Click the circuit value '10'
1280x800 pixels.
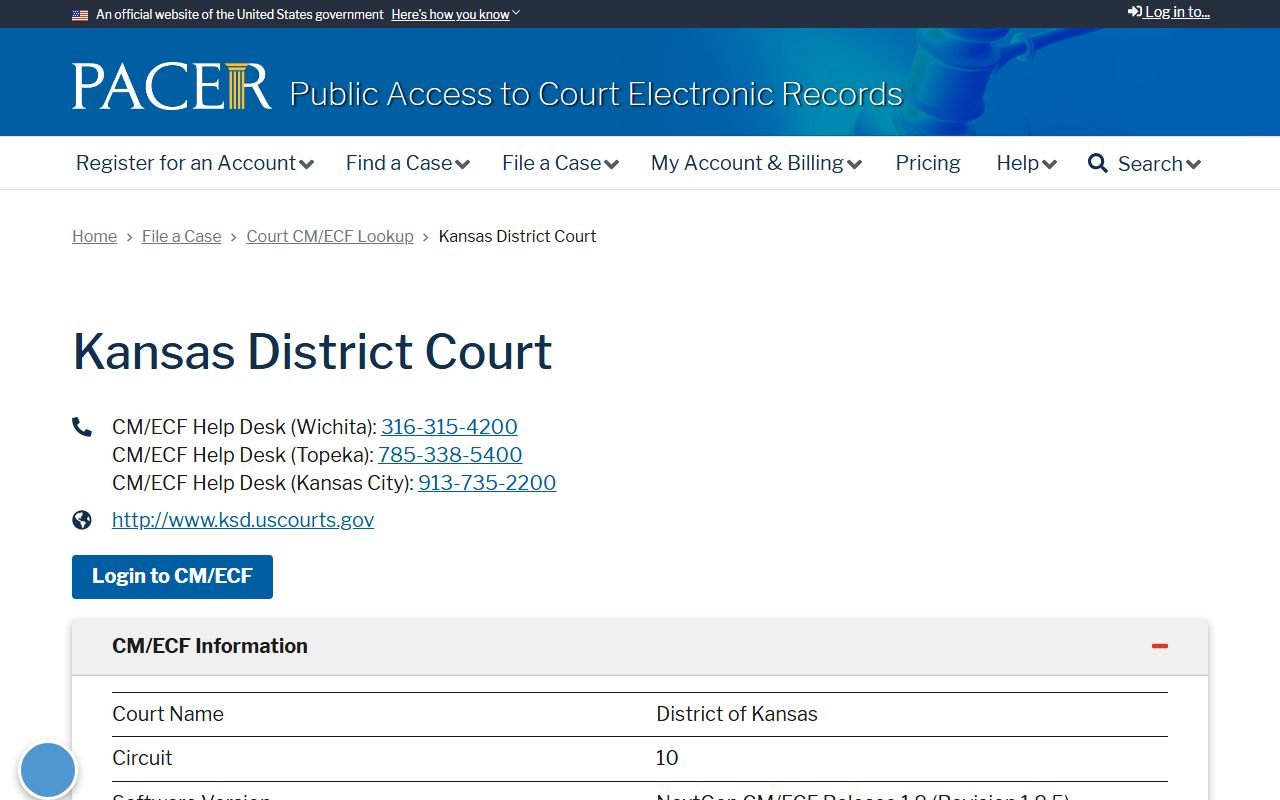(x=667, y=758)
